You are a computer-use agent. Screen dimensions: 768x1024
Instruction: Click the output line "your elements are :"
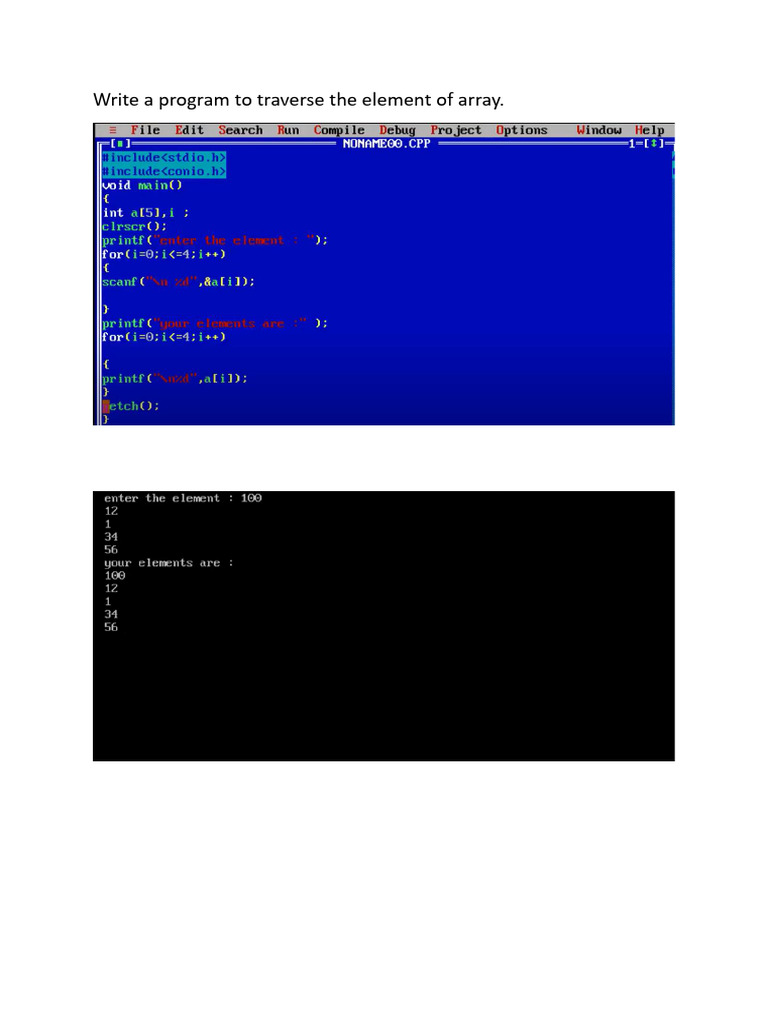tap(168, 563)
